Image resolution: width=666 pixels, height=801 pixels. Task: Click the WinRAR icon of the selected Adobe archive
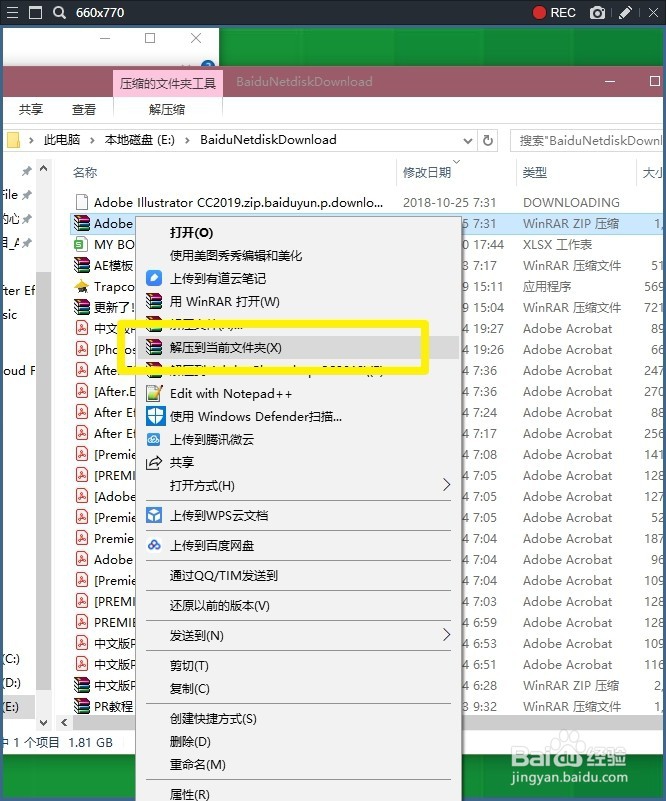pos(82,223)
